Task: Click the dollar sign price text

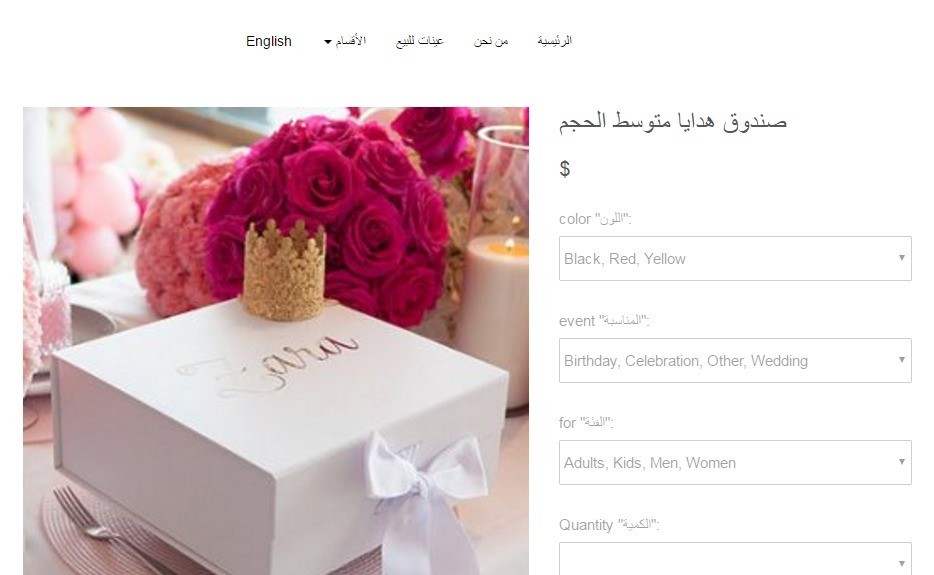Action: pyautogui.click(x=565, y=169)
